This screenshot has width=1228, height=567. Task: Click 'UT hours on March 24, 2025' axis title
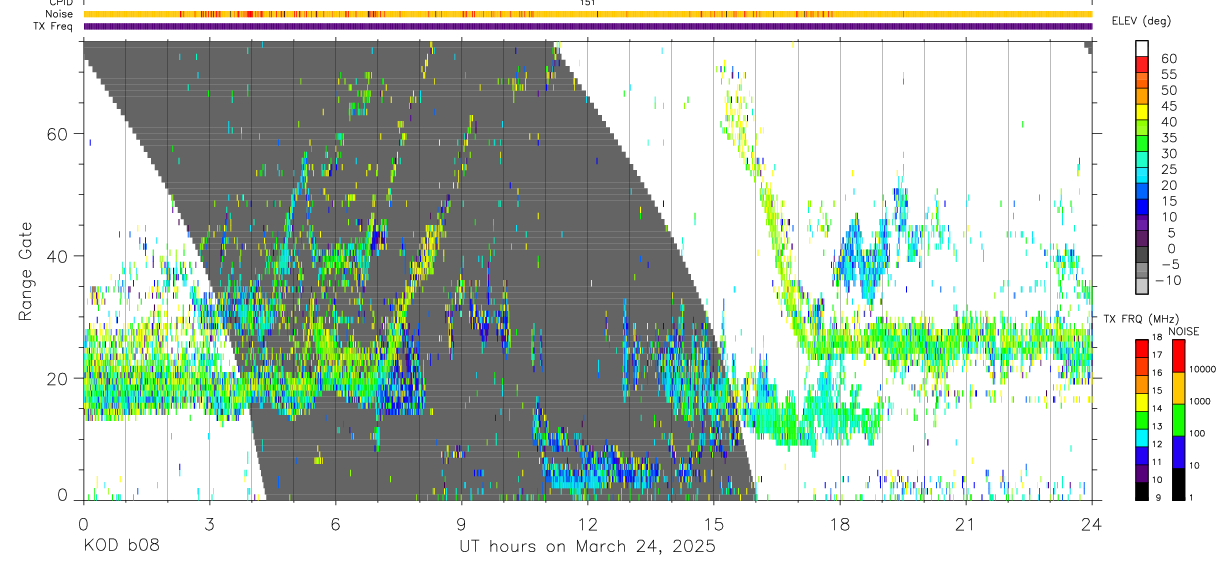tap(587, 547)
